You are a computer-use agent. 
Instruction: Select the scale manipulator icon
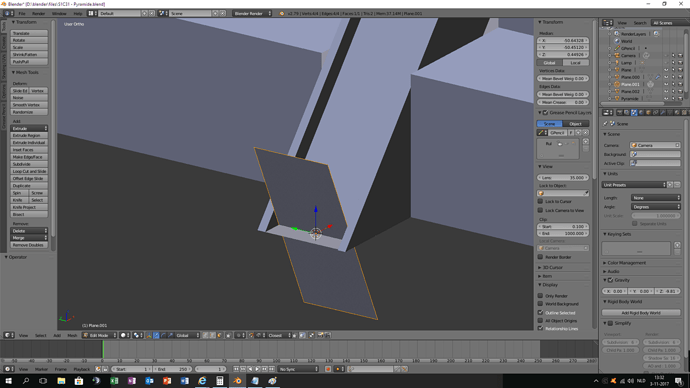tap(170, 335)
